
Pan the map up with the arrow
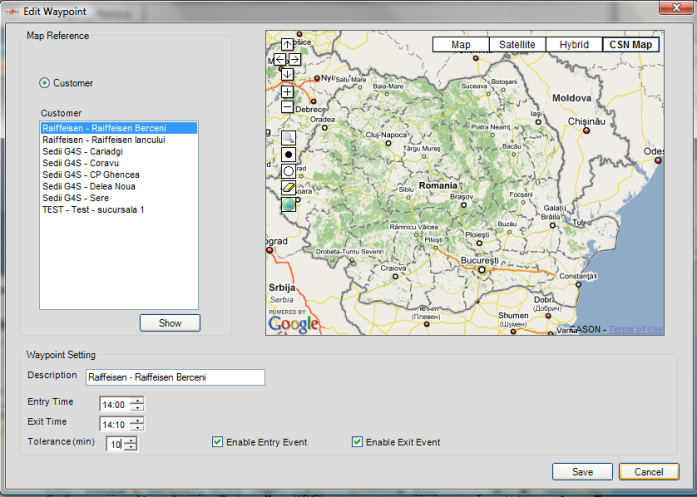287,44
